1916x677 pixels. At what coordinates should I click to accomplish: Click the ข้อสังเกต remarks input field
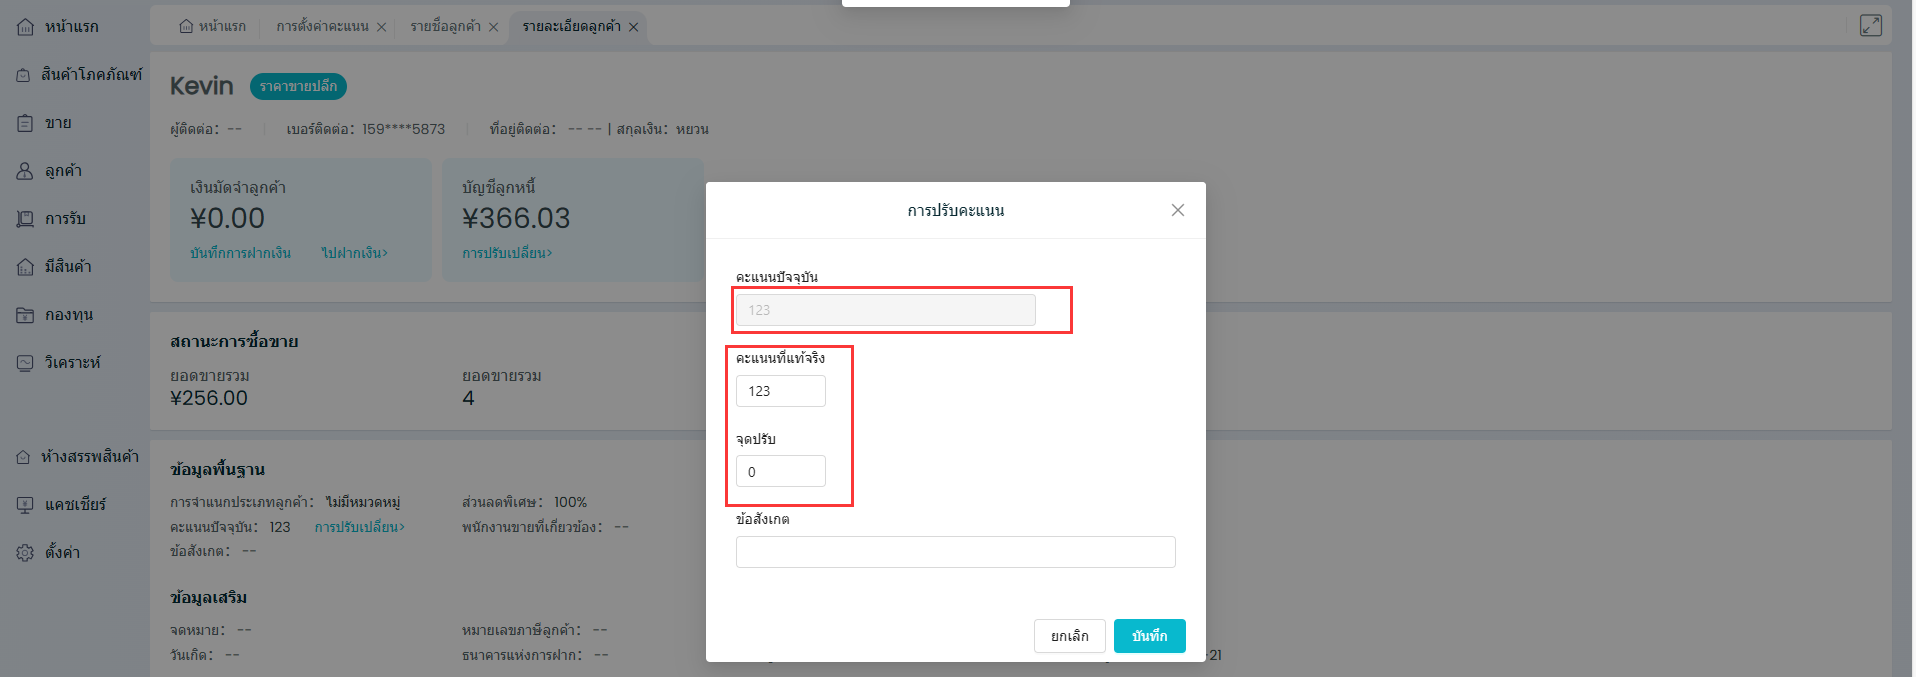coord(955,552)
